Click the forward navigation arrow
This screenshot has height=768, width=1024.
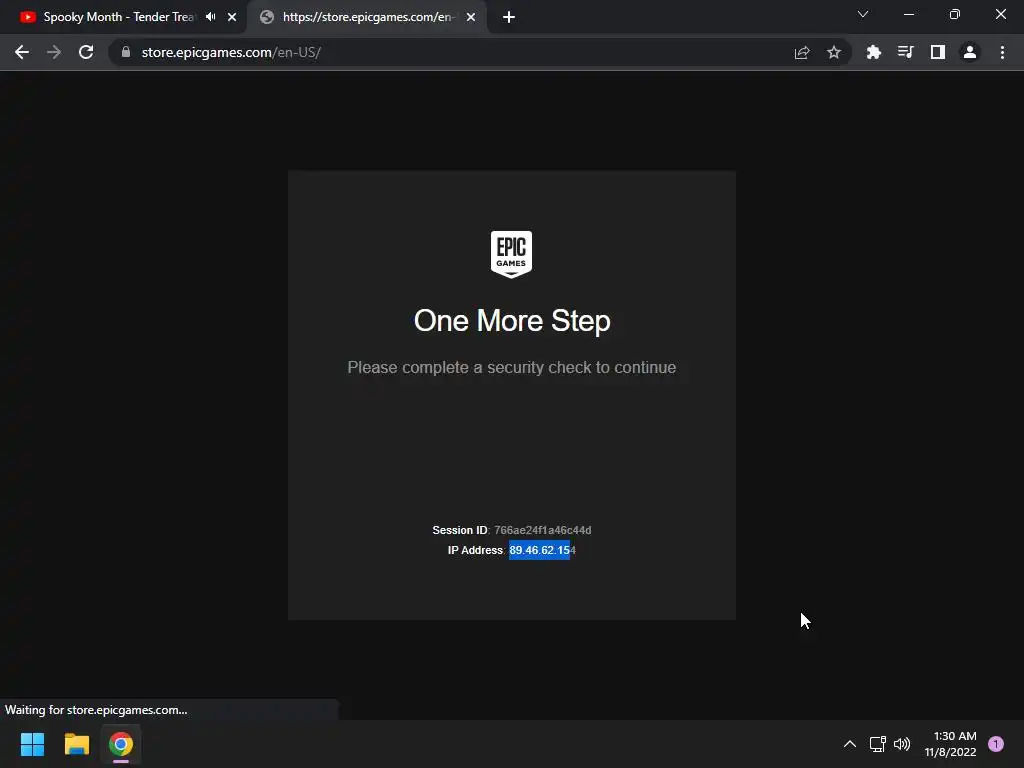(x=54, y=52)
